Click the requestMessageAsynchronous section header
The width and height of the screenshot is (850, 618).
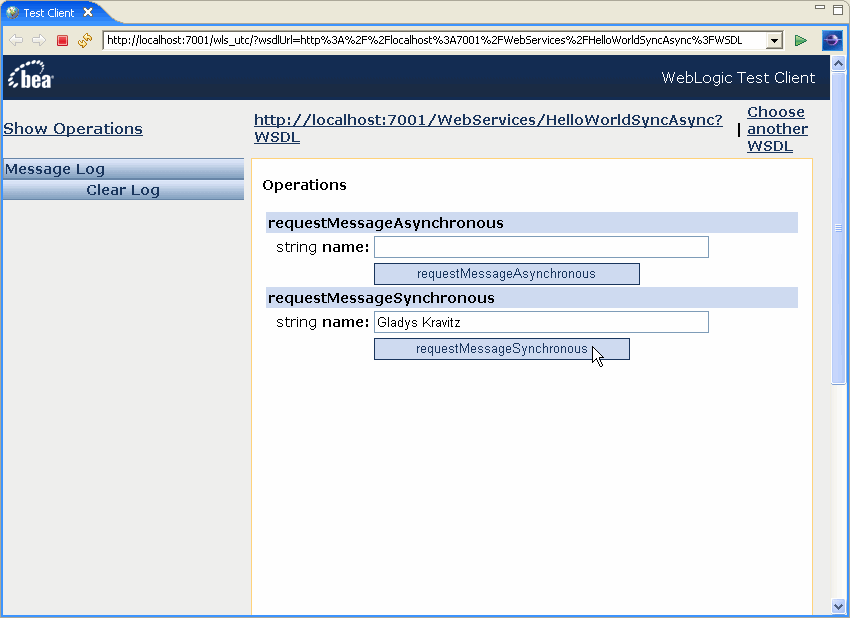pos(531,223)
